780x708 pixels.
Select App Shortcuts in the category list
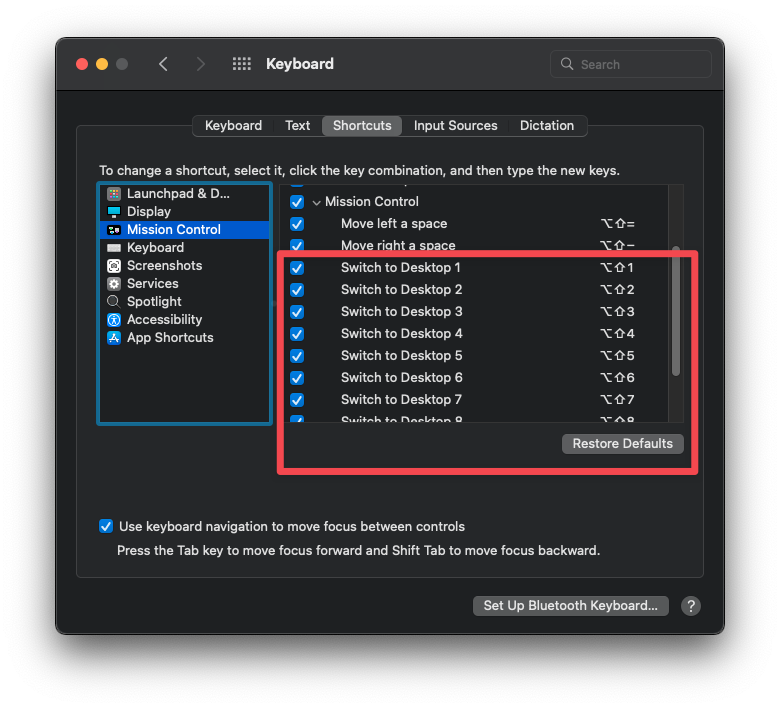(x=185, y=338)
